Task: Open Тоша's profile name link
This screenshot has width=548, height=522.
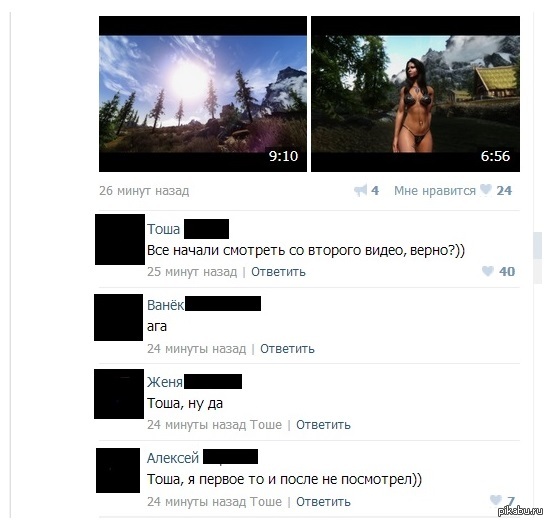Action: [x=164, y=229]
